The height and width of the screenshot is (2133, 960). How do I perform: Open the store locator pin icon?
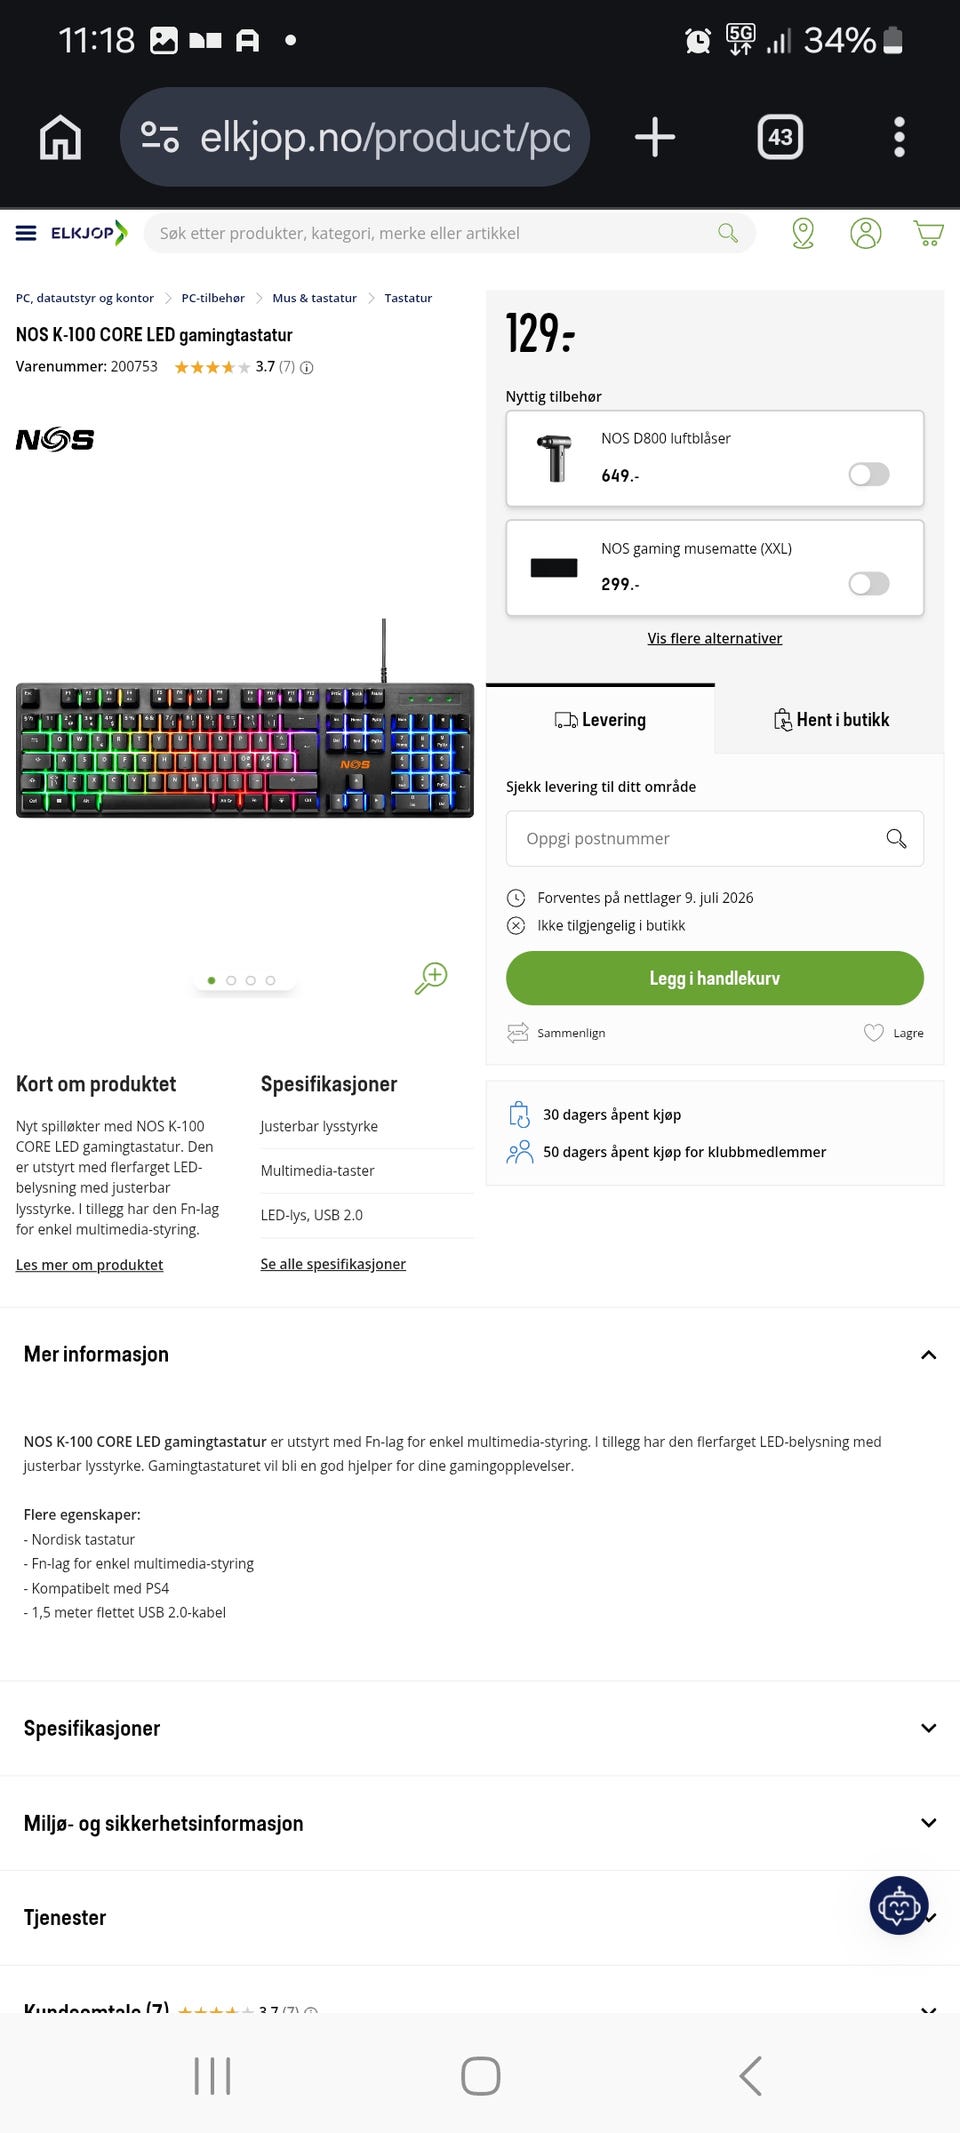803,233
